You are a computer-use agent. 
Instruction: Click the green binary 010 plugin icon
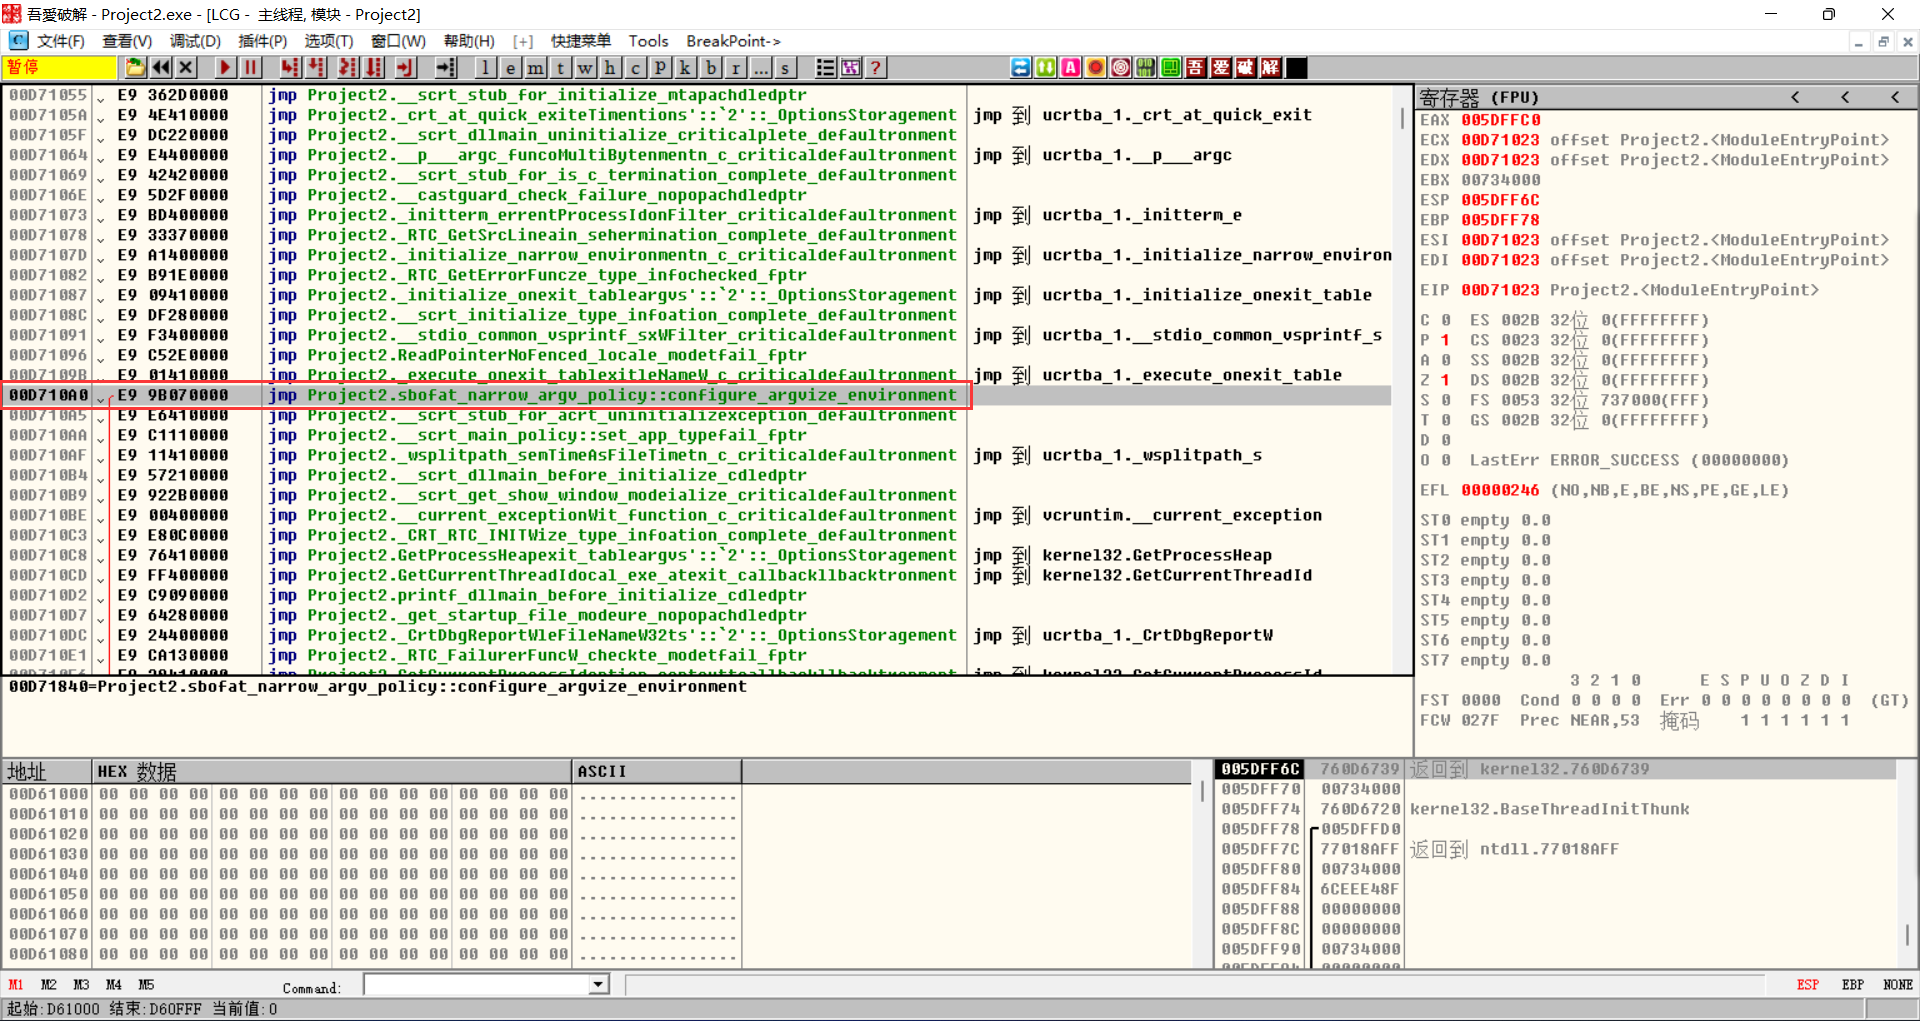[1146, 67]
